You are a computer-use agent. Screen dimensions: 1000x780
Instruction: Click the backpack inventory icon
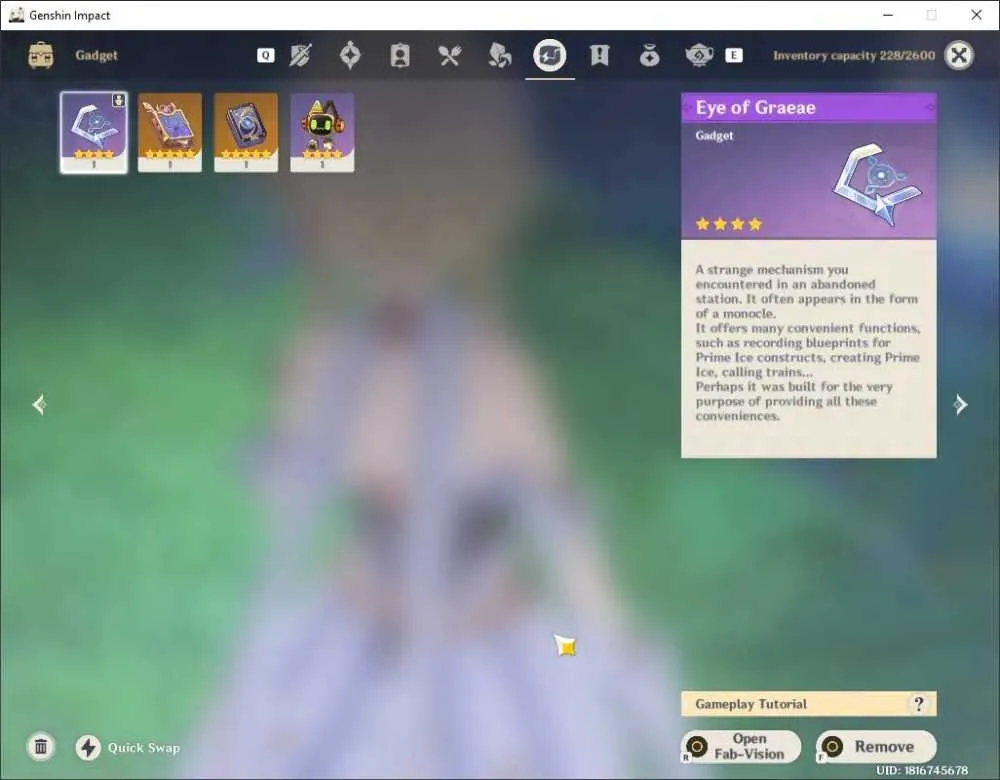point(41,55)
